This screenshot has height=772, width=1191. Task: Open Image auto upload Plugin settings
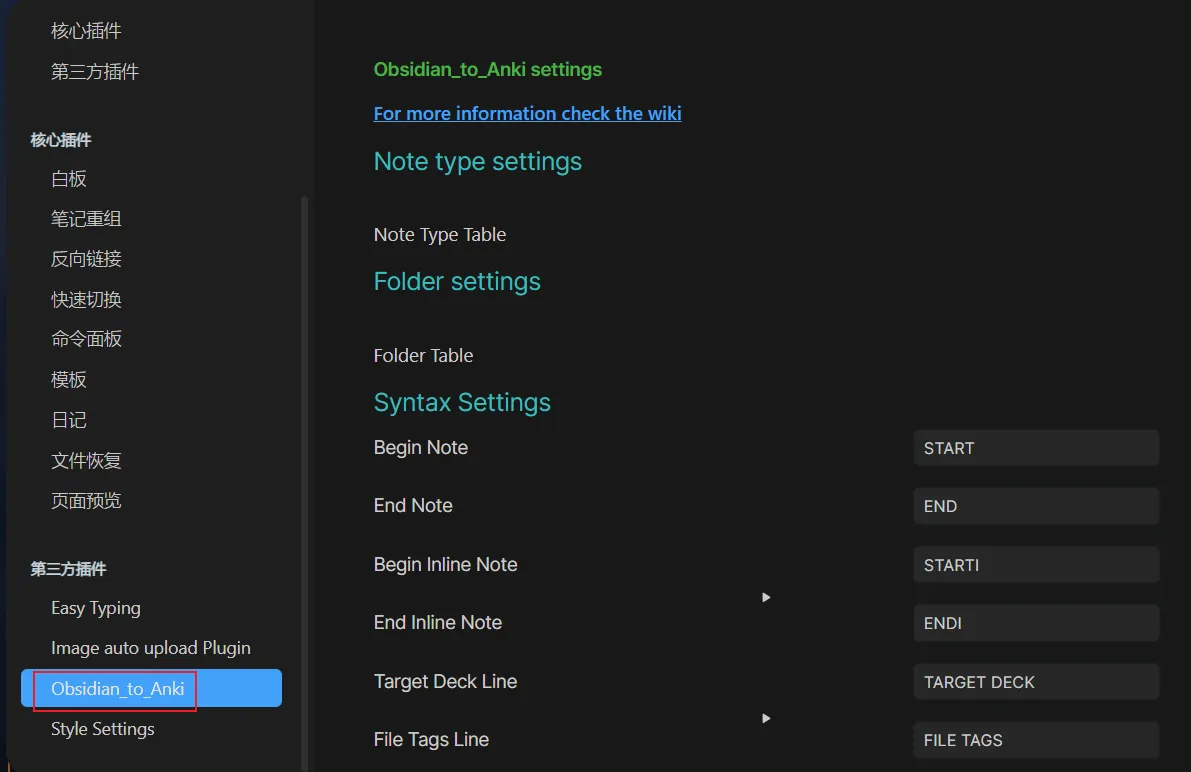pos(150,648)
